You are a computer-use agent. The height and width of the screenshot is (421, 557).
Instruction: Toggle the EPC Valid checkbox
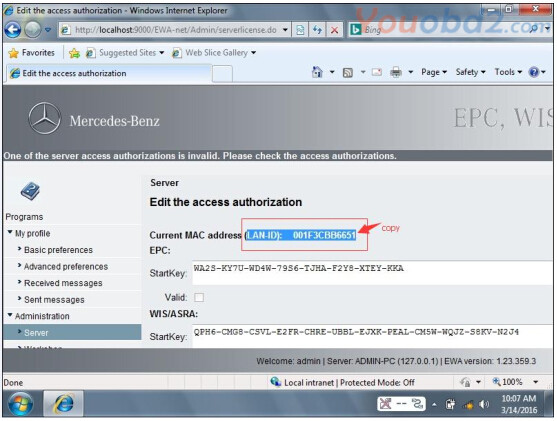point(199,297)
